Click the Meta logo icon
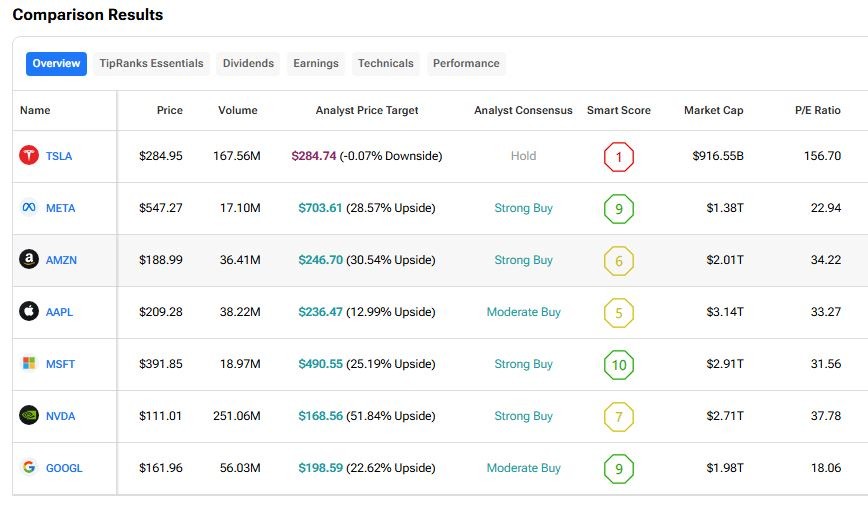 click(x=29, y=208)
